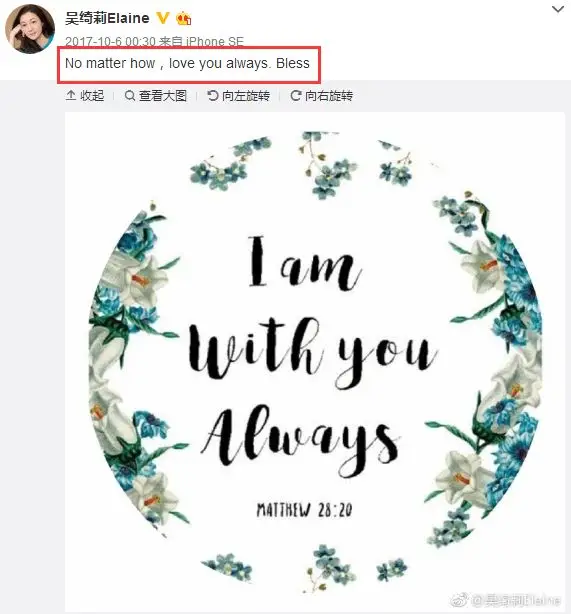Click the Weibo watermark logo on image

pos(459,600)
